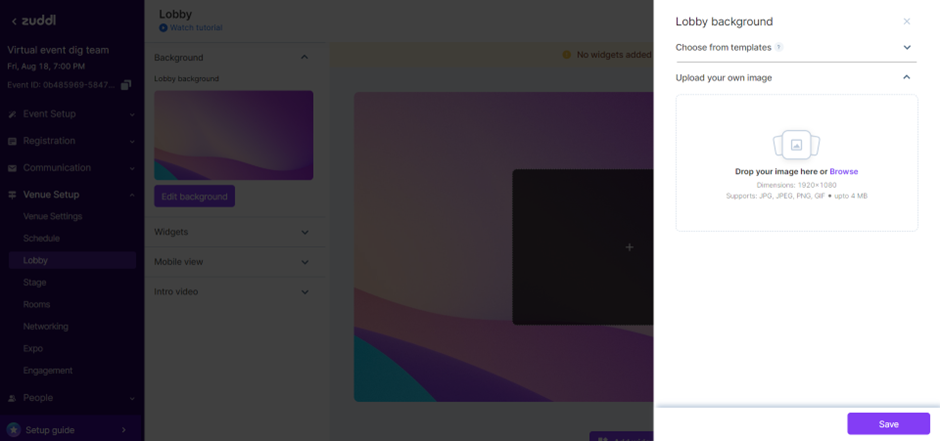Image resolution: width=940 pixels, height=441 pixels.
Task: Collapse Upload your own image section
Action: [x=906, y=77]
